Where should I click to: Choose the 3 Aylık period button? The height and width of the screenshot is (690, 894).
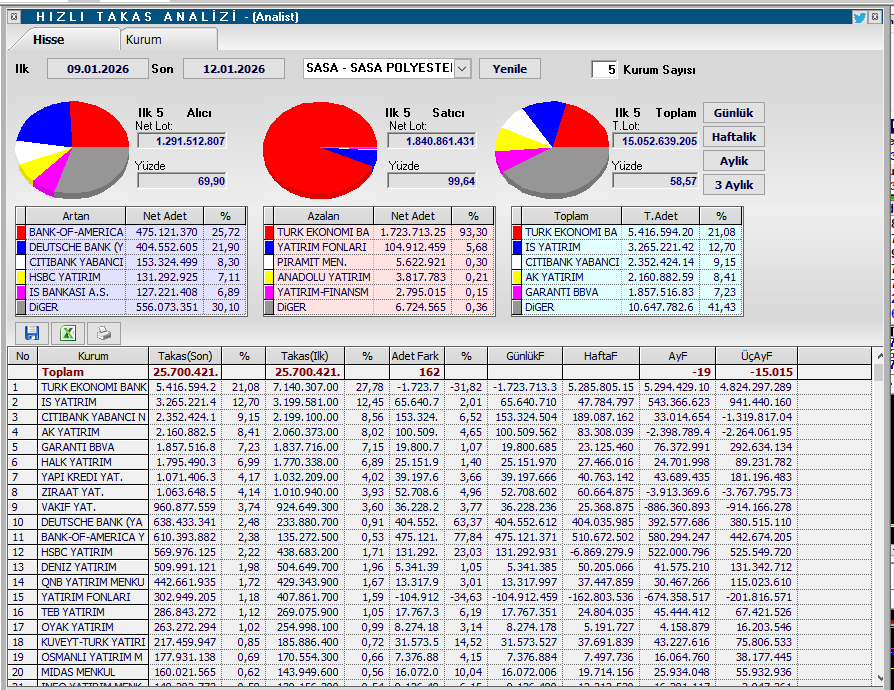pos(733,185)
